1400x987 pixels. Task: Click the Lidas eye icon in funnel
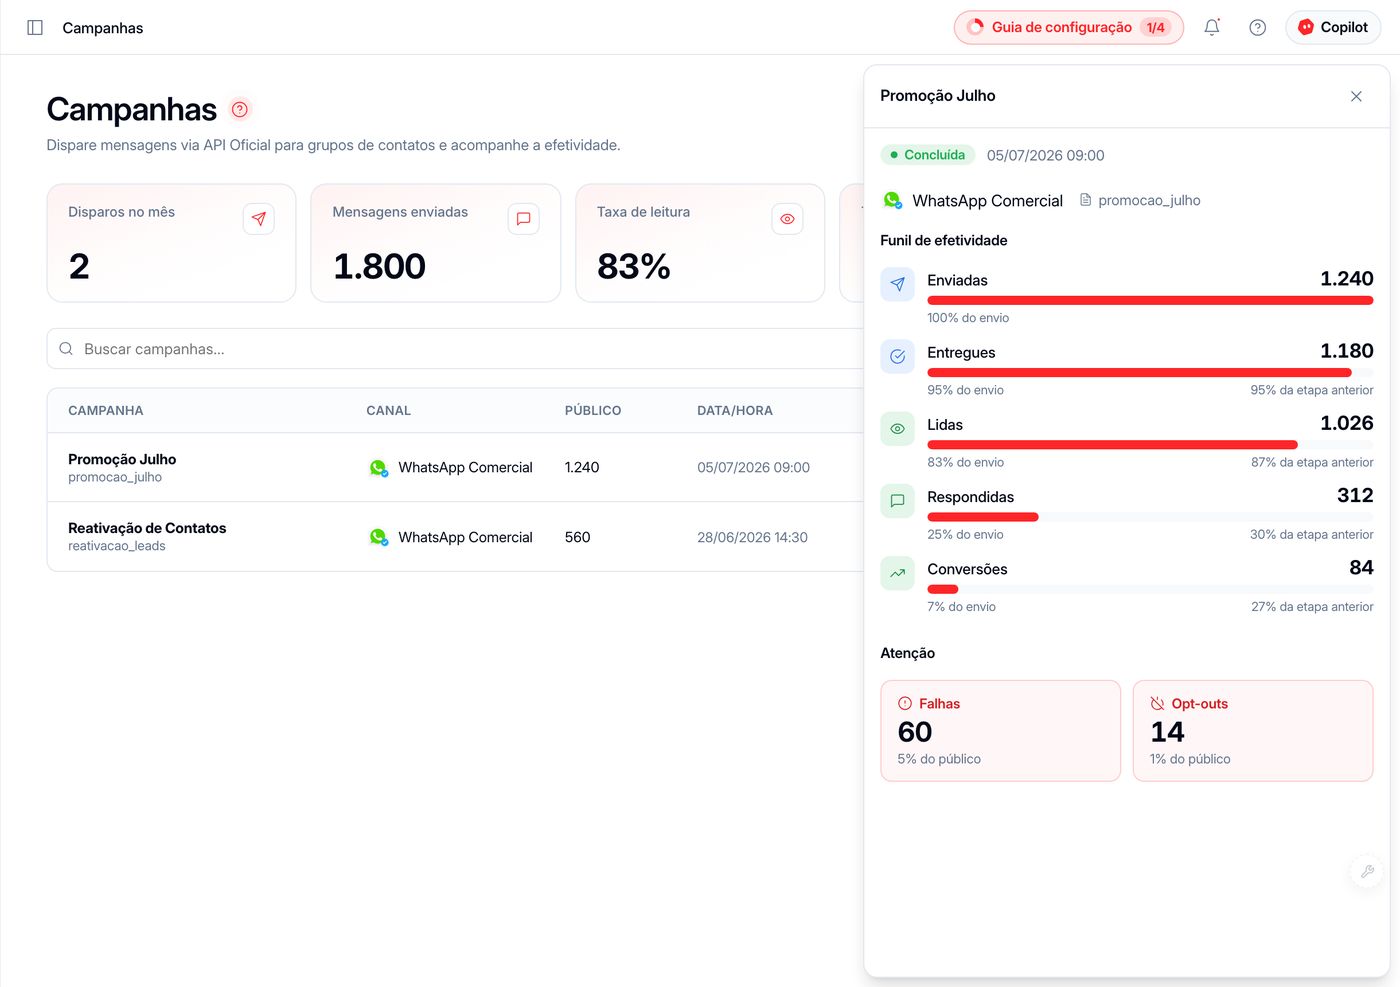tap(898, 429)
